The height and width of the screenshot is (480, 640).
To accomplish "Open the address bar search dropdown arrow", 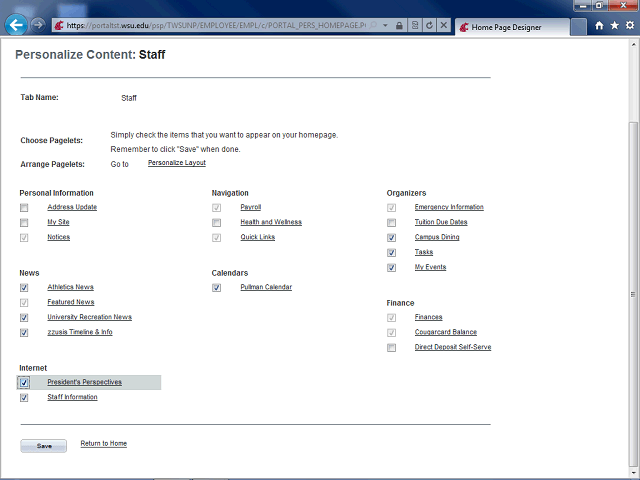I will coord(386,24).
